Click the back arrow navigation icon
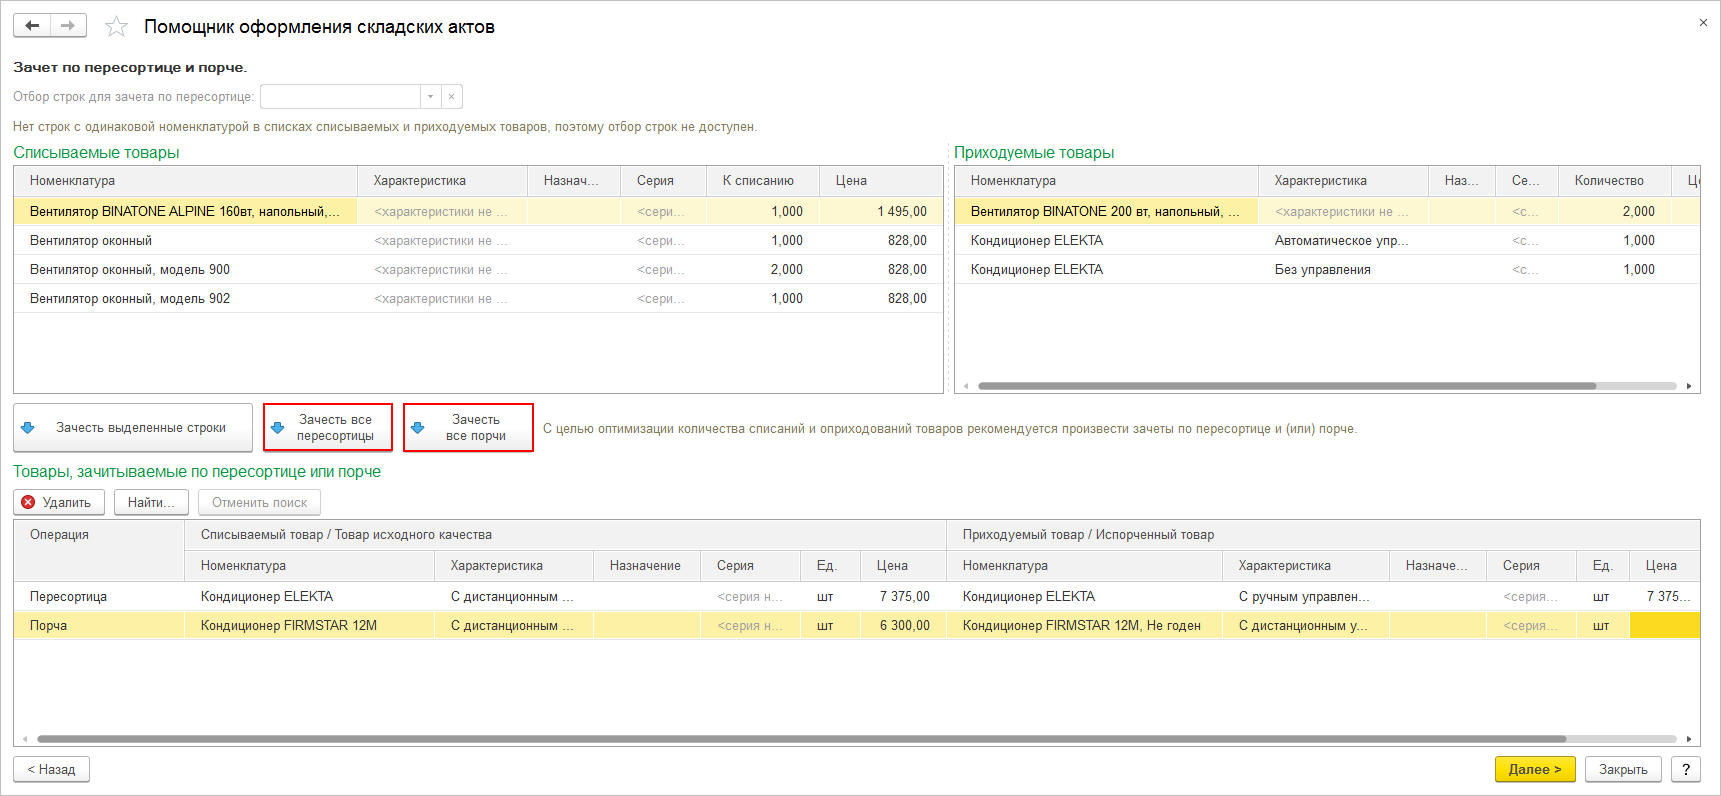The image size is (1721, 796). 32,26
